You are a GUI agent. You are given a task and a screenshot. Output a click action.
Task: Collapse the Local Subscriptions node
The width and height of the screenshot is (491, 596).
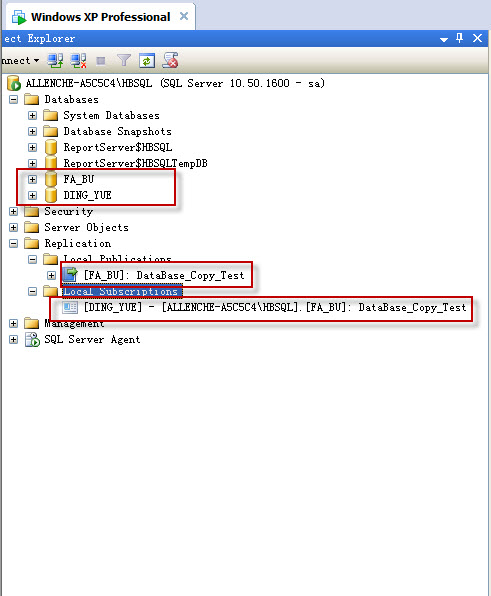pos(33,291)
